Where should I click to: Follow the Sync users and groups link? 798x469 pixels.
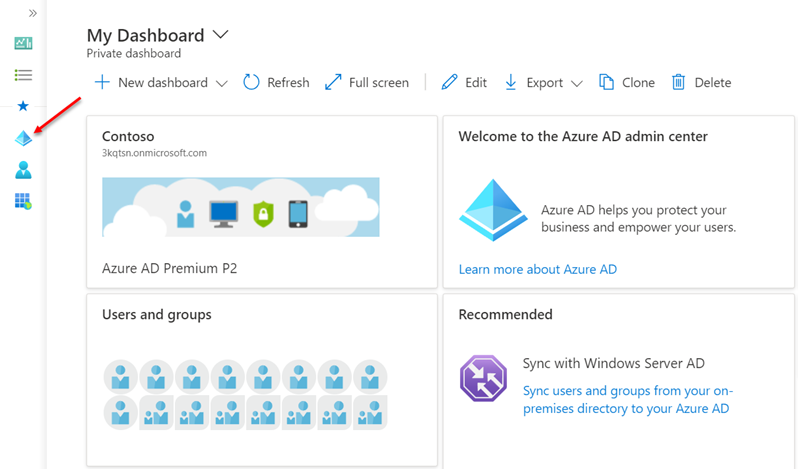click(x=628, y=399)
